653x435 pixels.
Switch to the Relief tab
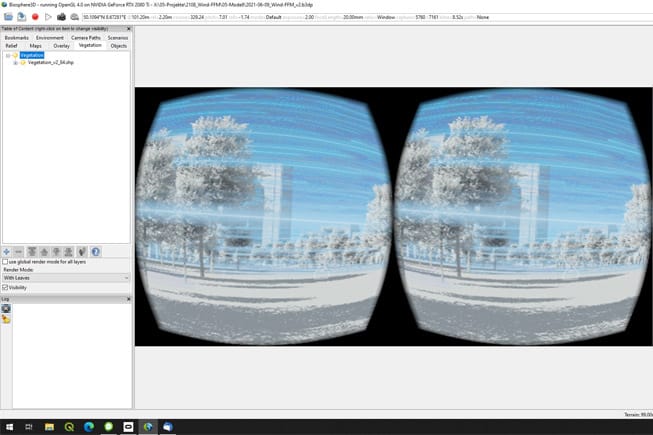click(11, 46)
